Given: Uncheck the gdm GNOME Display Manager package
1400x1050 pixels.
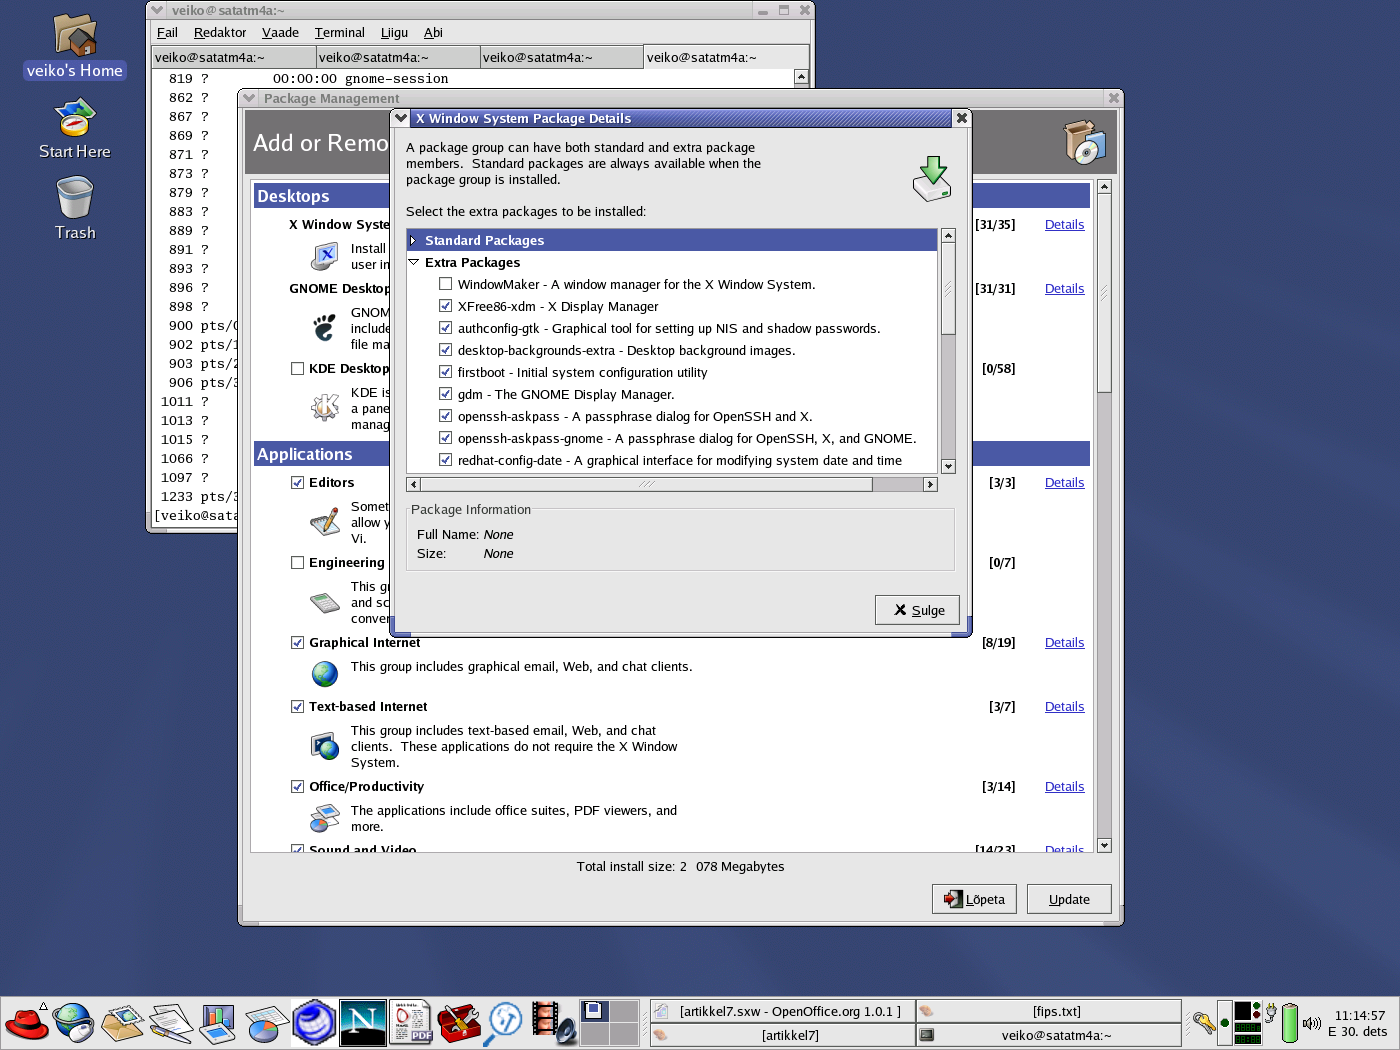Looking at the screenshot, I should point(446,394).
